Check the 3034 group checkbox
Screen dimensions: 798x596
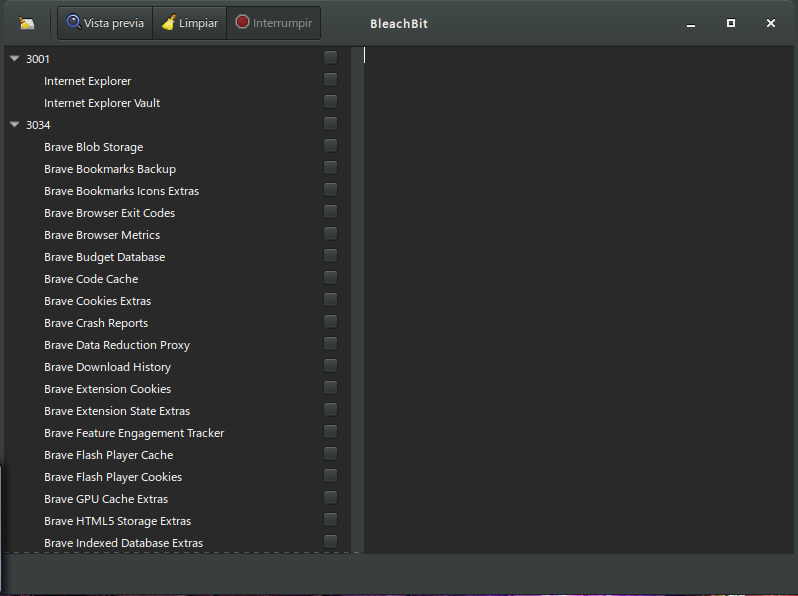coord(330,124)
